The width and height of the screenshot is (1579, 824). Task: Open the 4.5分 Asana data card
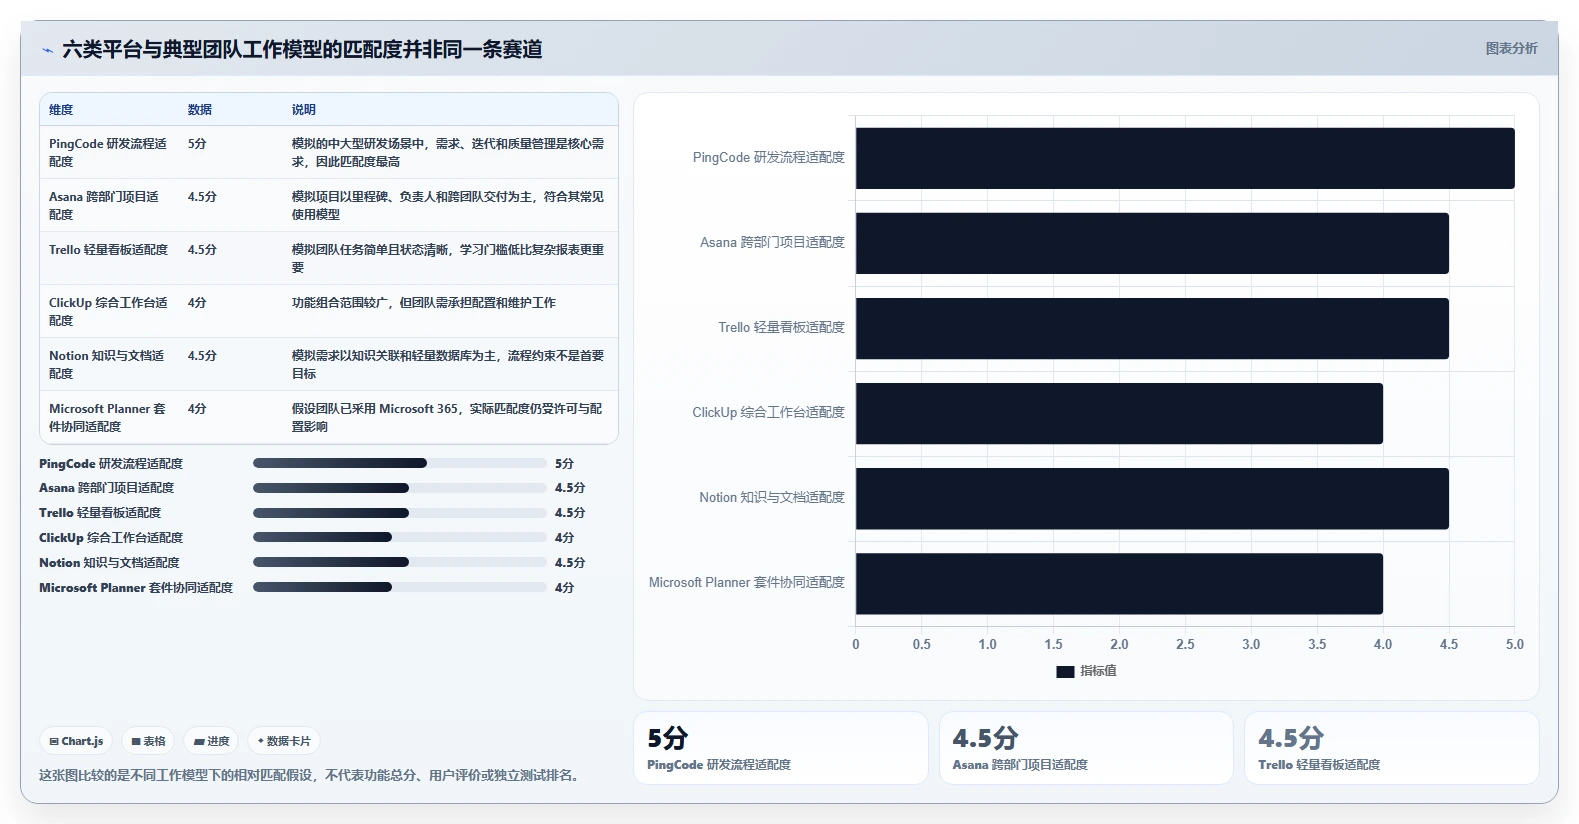(x=1086, y=748)
